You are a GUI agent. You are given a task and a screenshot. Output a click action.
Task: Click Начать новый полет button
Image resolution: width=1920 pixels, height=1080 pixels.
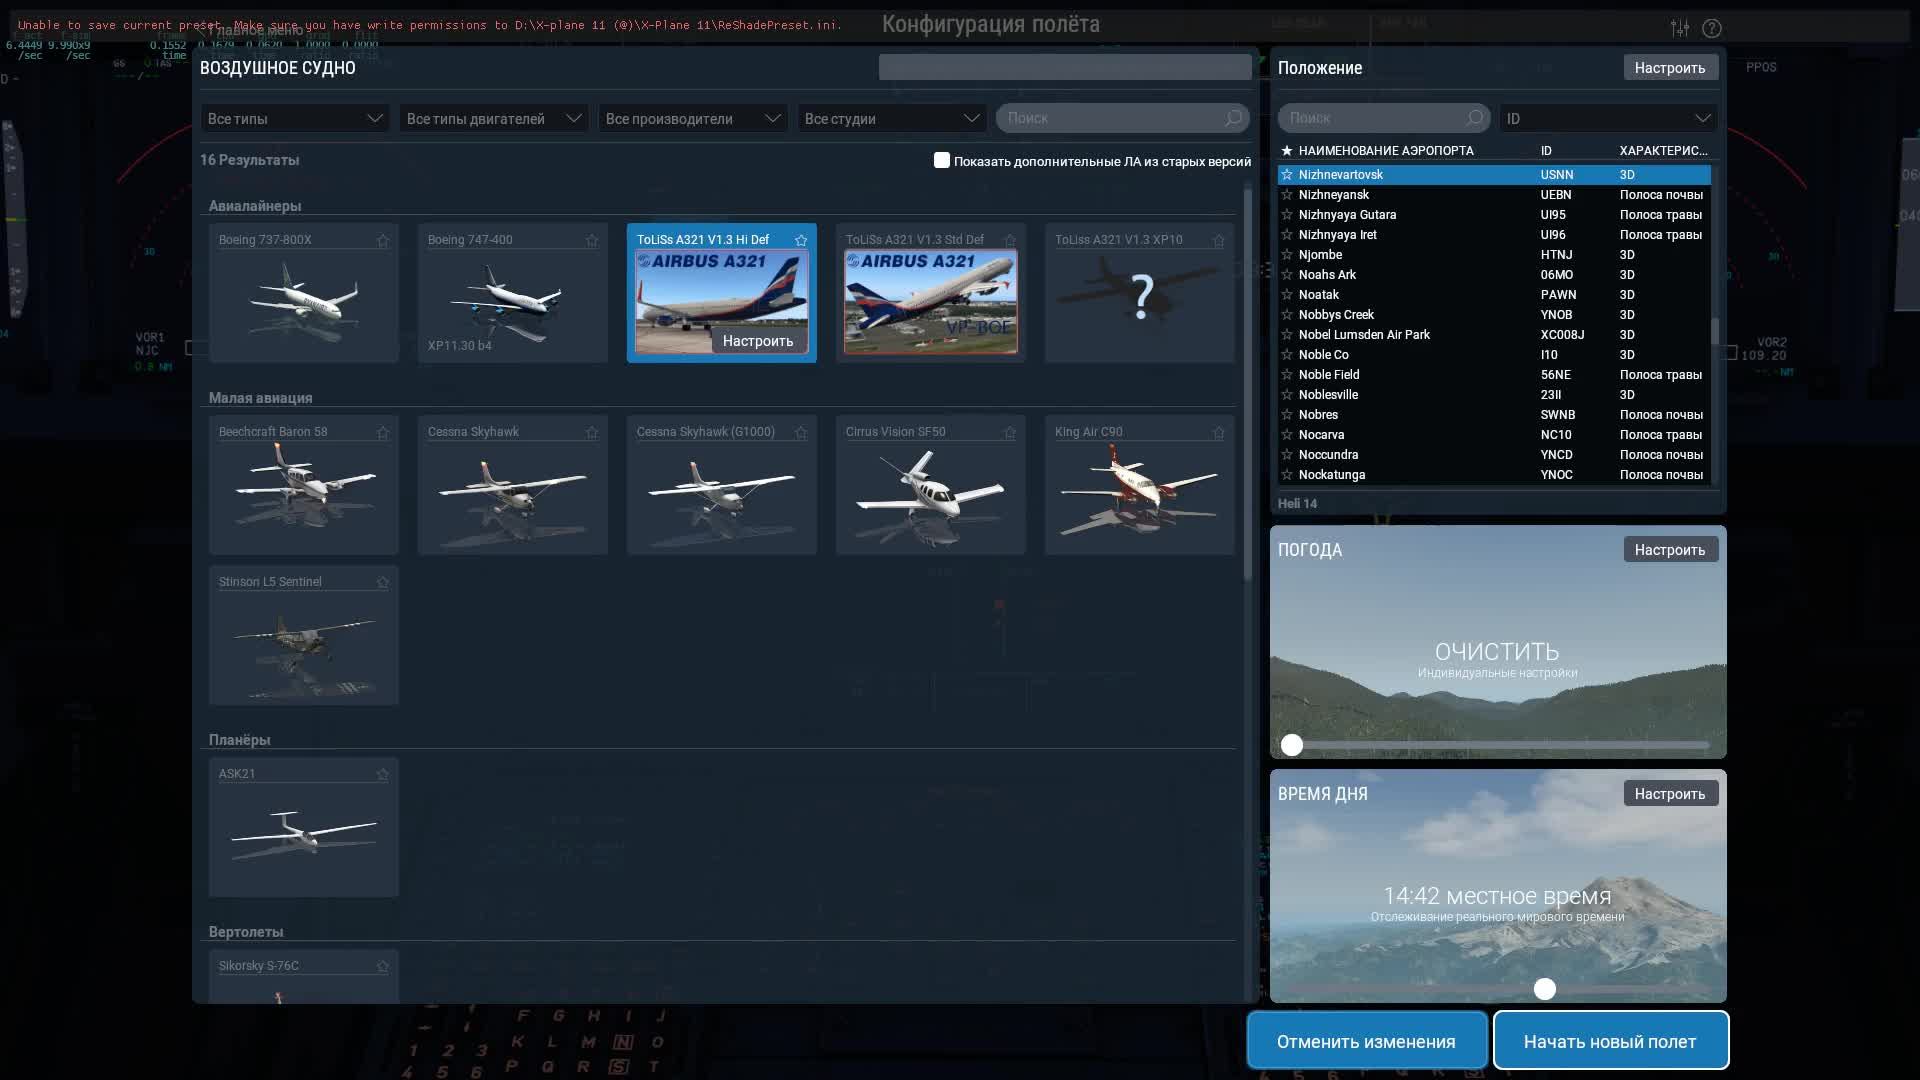(1610, 1040)
